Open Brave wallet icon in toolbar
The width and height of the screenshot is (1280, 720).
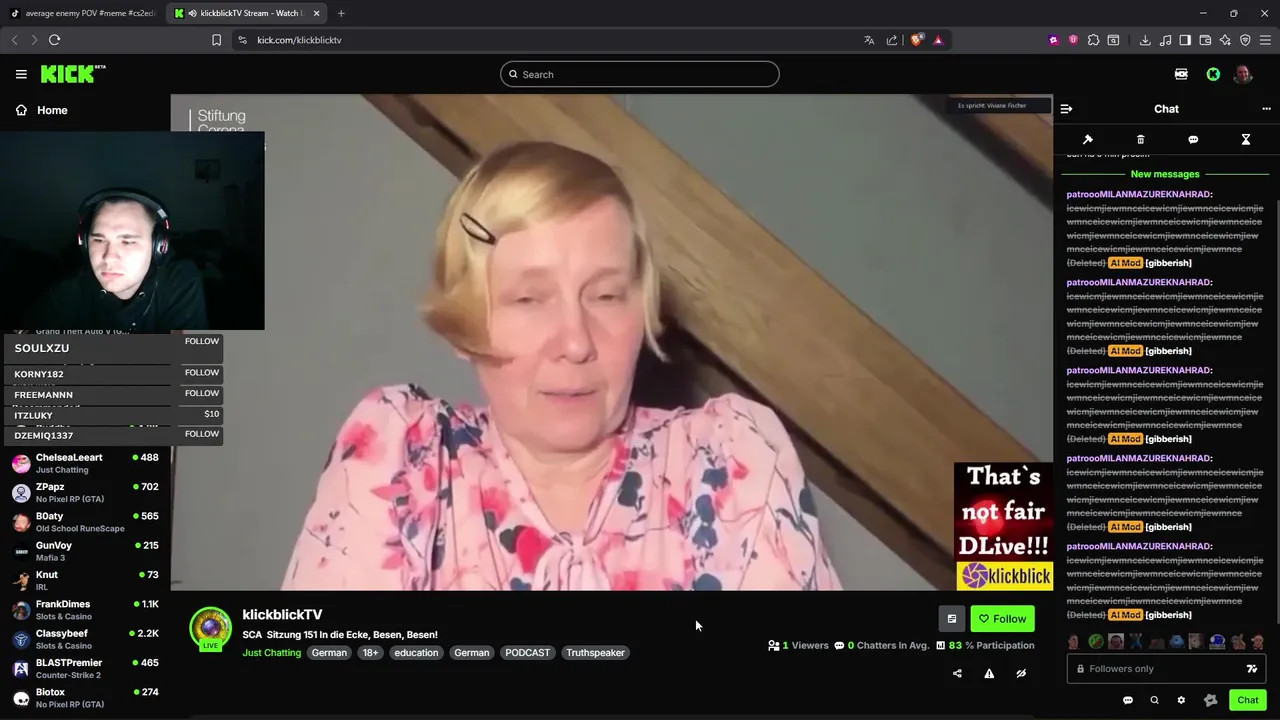(1205, 40)
